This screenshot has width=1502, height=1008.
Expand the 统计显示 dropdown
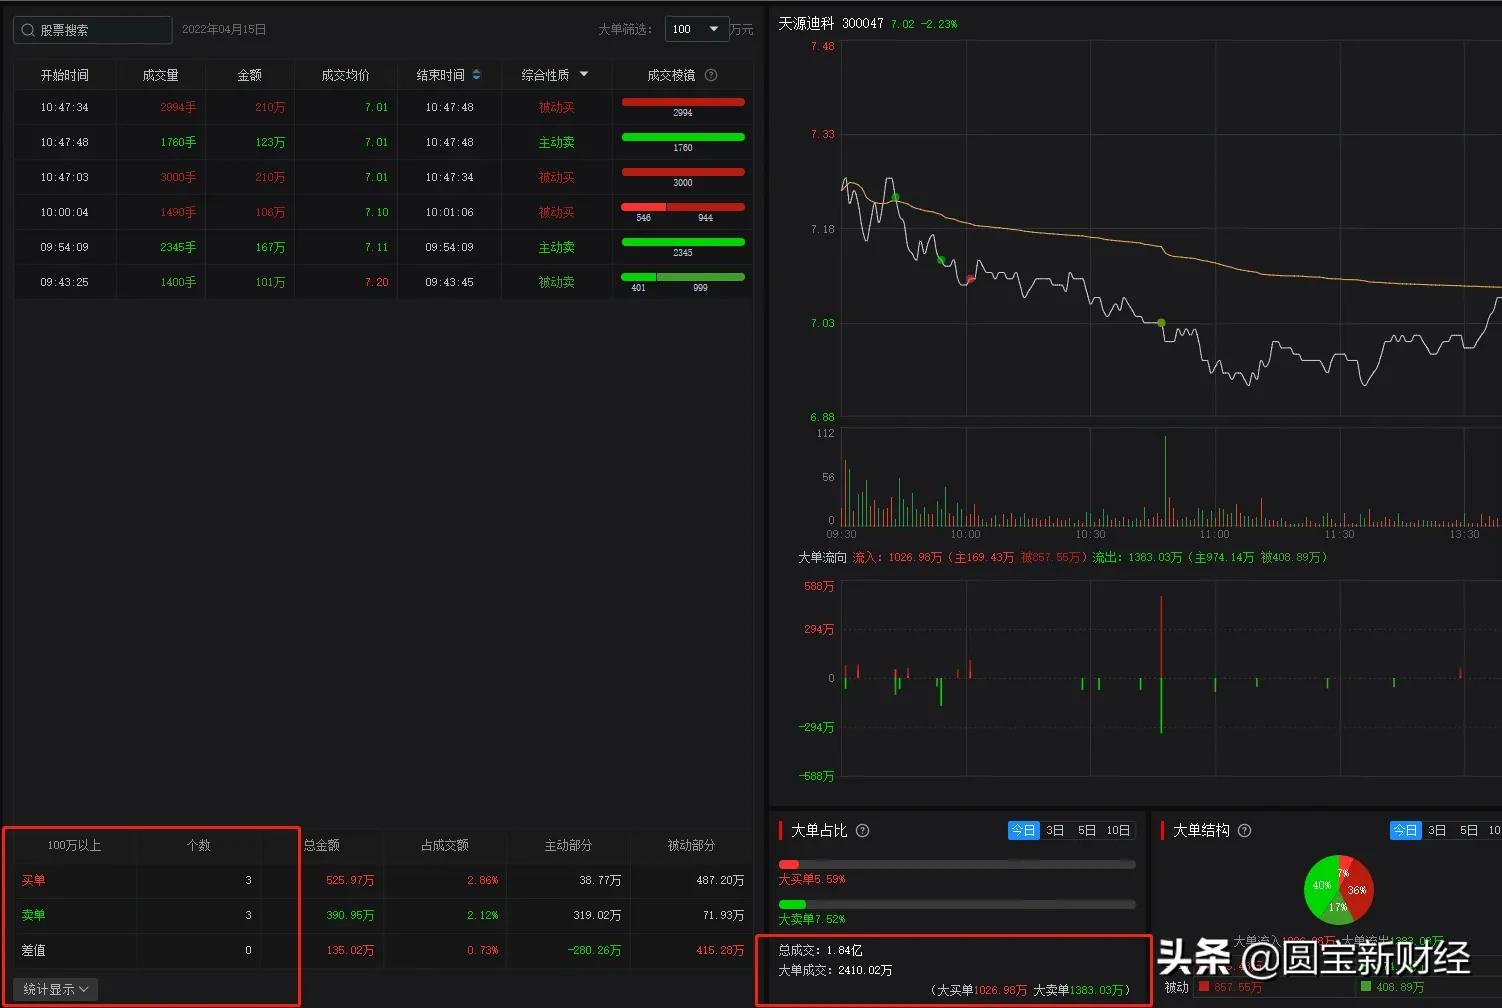pyautogui.click(x=56, y=989)
